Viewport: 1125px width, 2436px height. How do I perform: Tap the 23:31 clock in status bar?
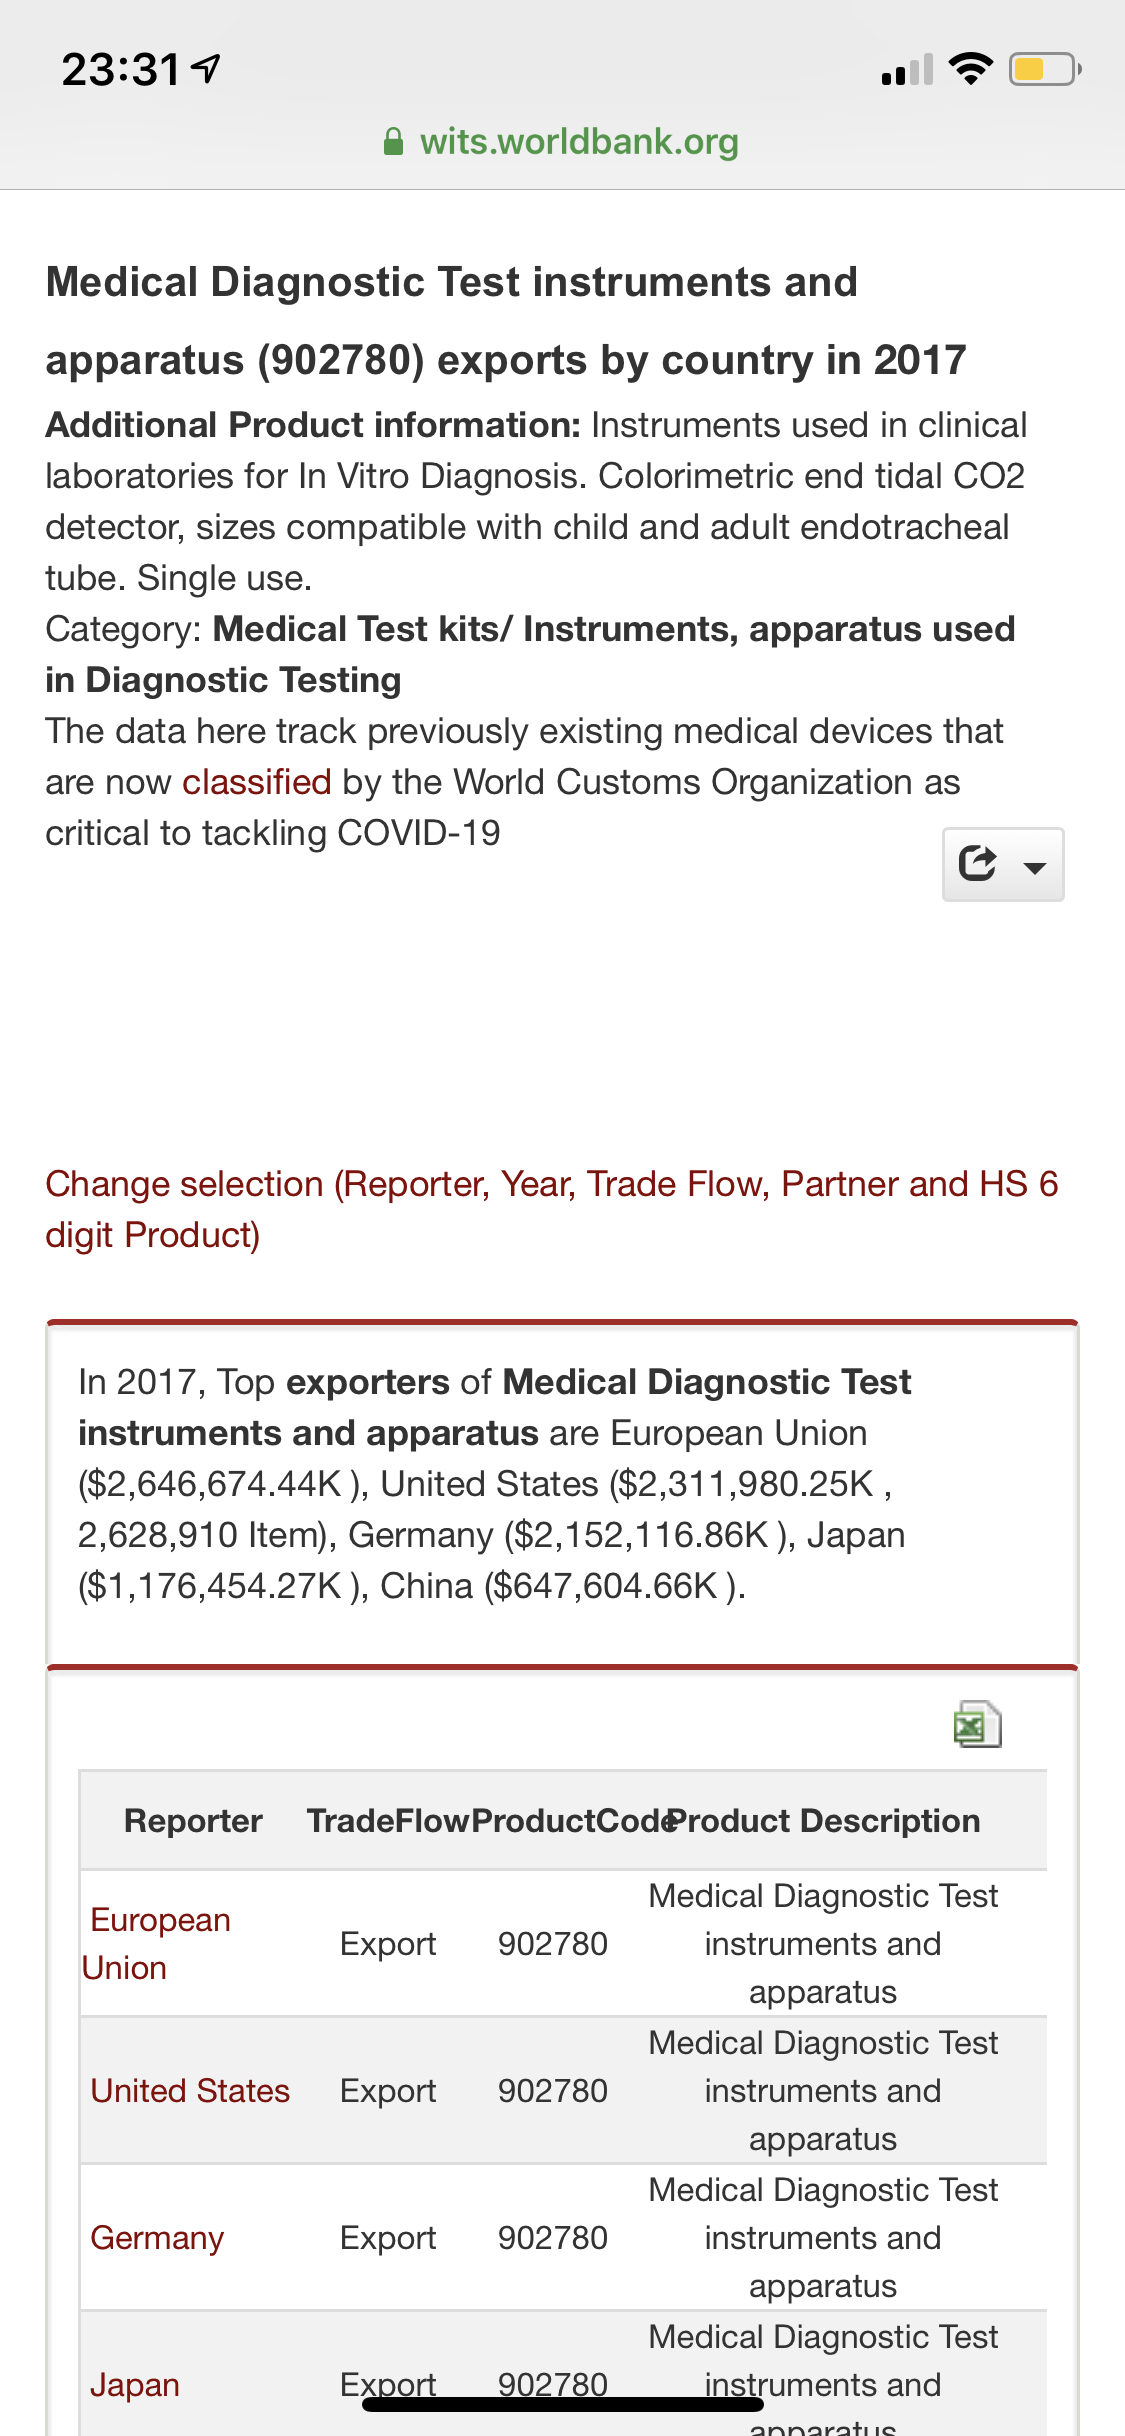coord(121,70)
